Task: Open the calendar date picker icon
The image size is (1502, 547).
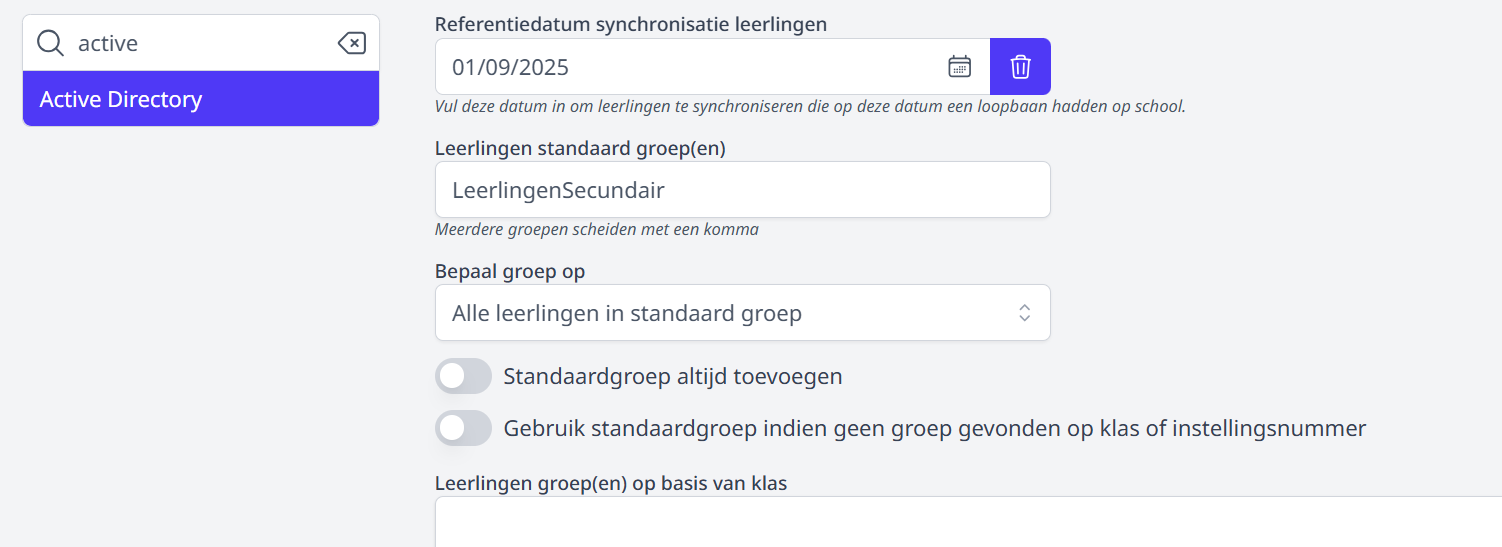Action: pos(959,67)
